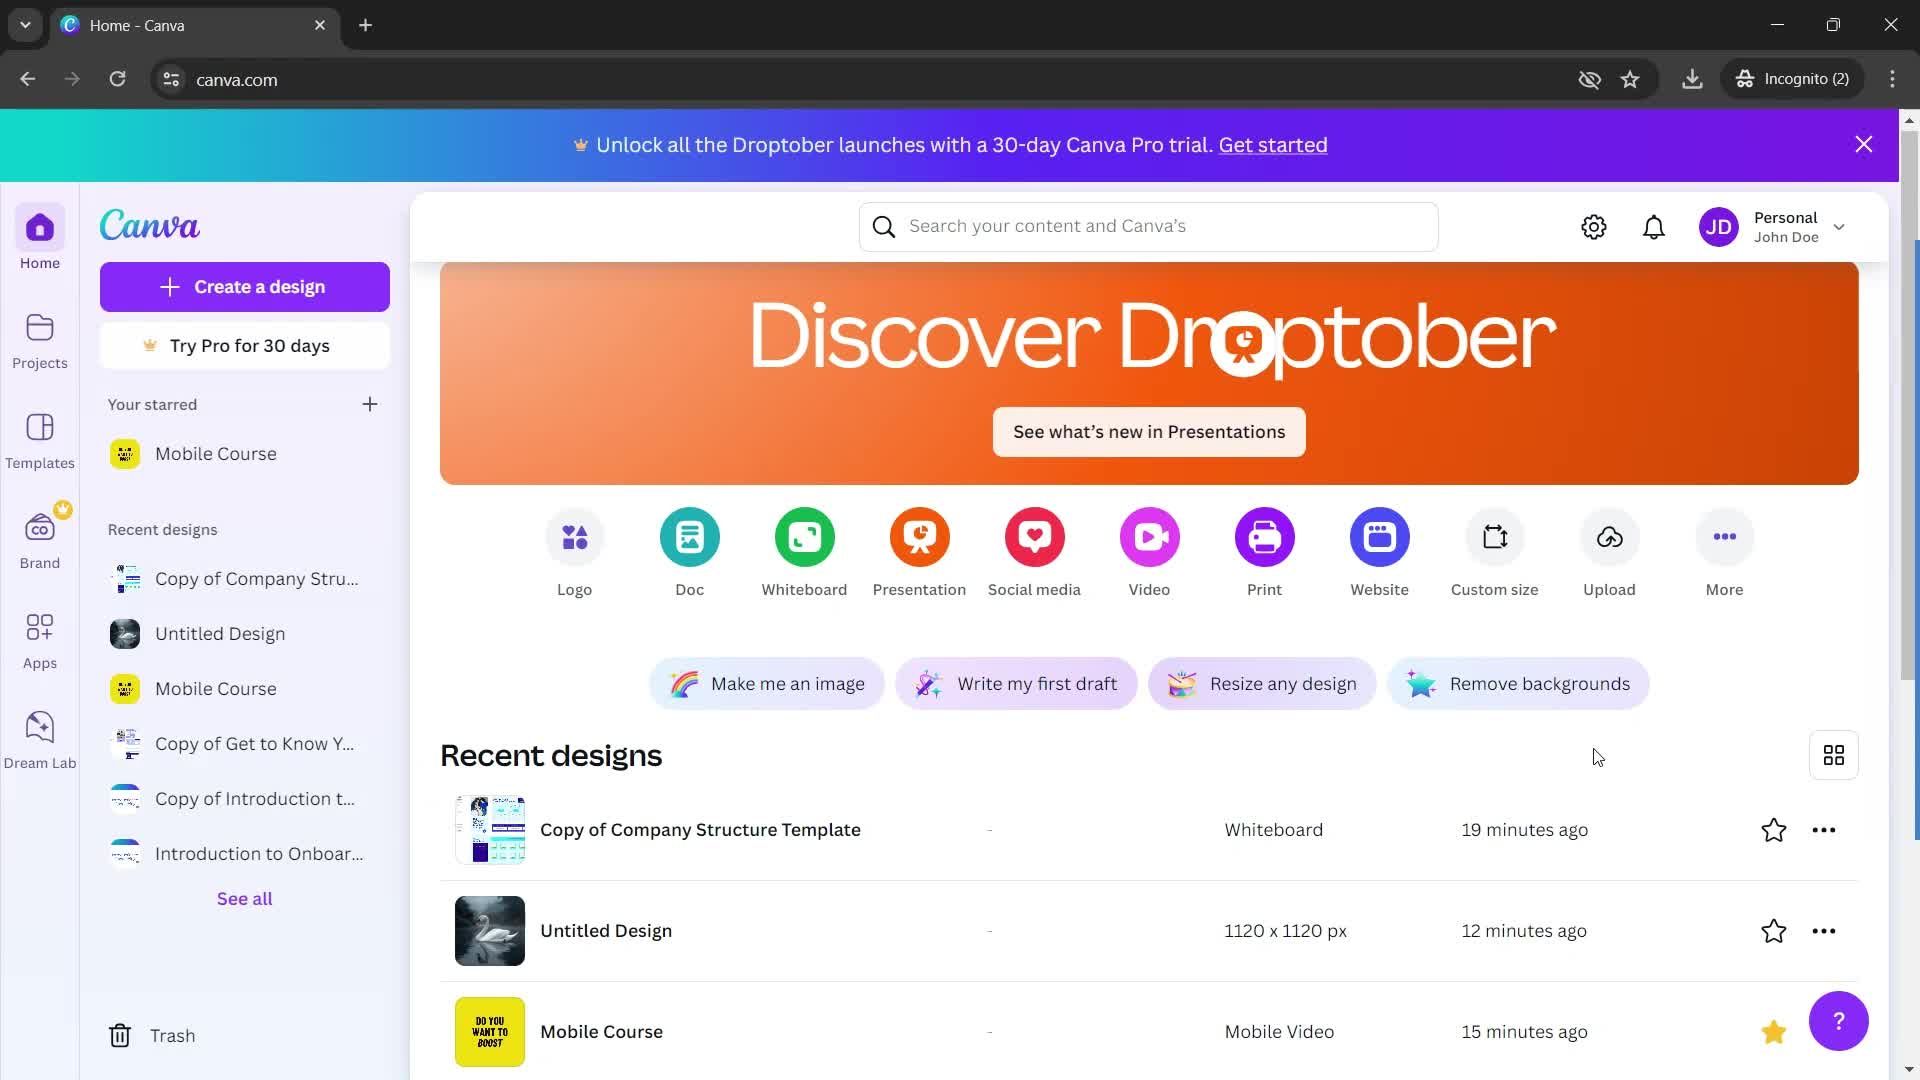Click Write my first draft chip
Image resolution: width=1920 pixels, height=1080 pixels.
[1016, 684]
